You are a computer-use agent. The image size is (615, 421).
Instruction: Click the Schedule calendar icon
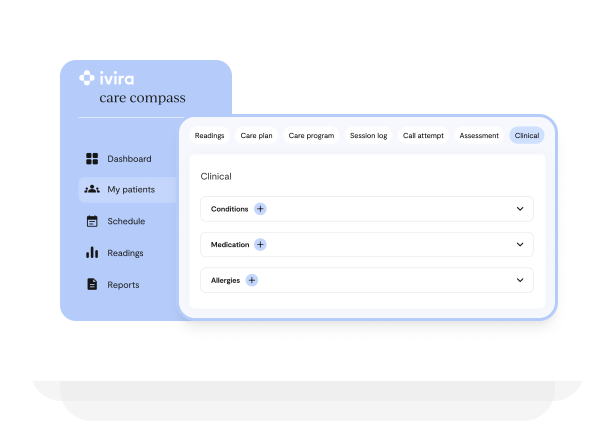[x=92, y=222]
